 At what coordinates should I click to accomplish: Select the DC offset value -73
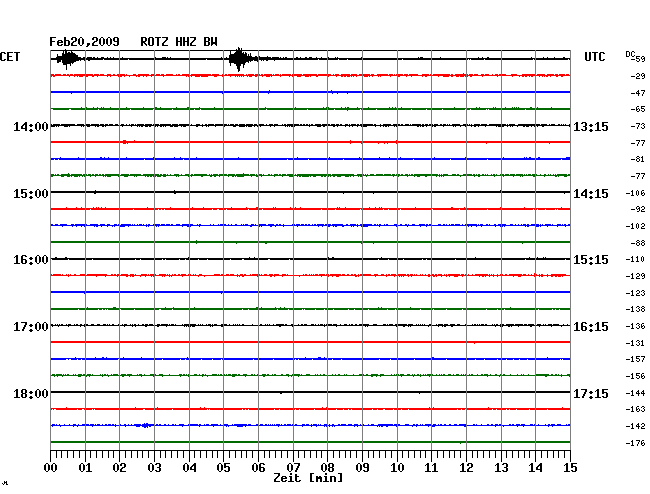click(638, 126)
